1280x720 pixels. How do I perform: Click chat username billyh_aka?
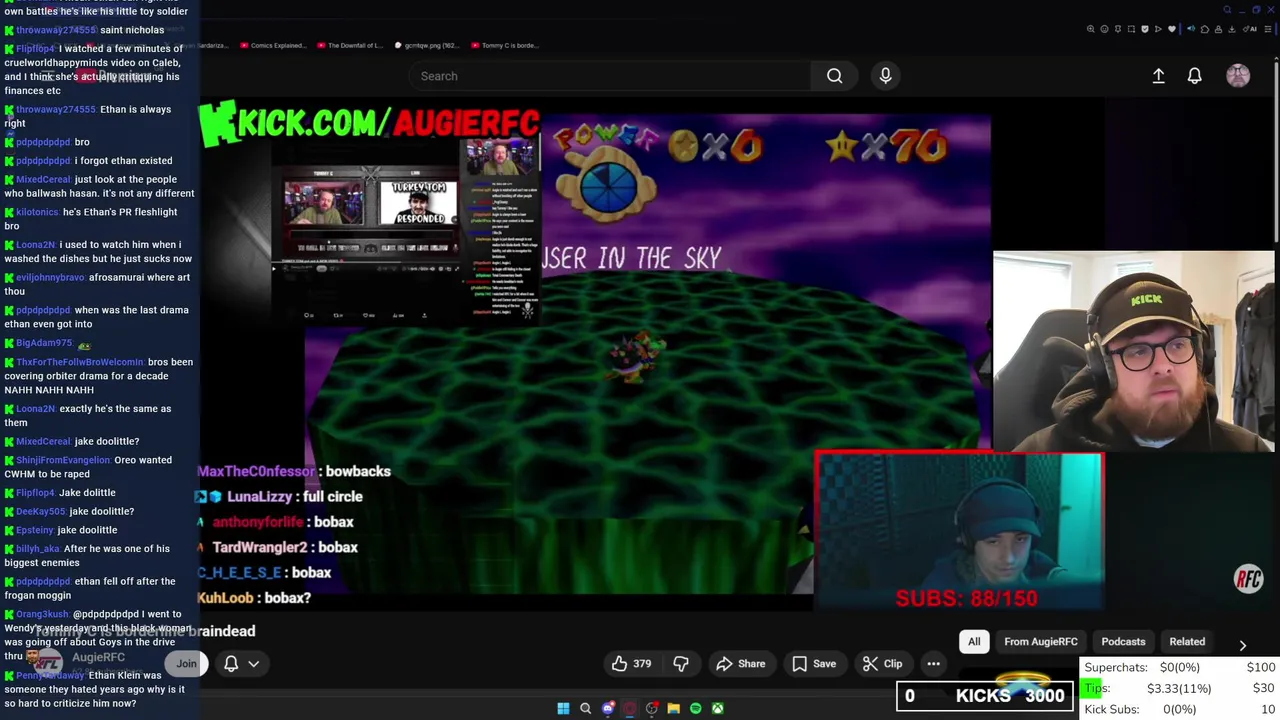[x=38, y=548]
